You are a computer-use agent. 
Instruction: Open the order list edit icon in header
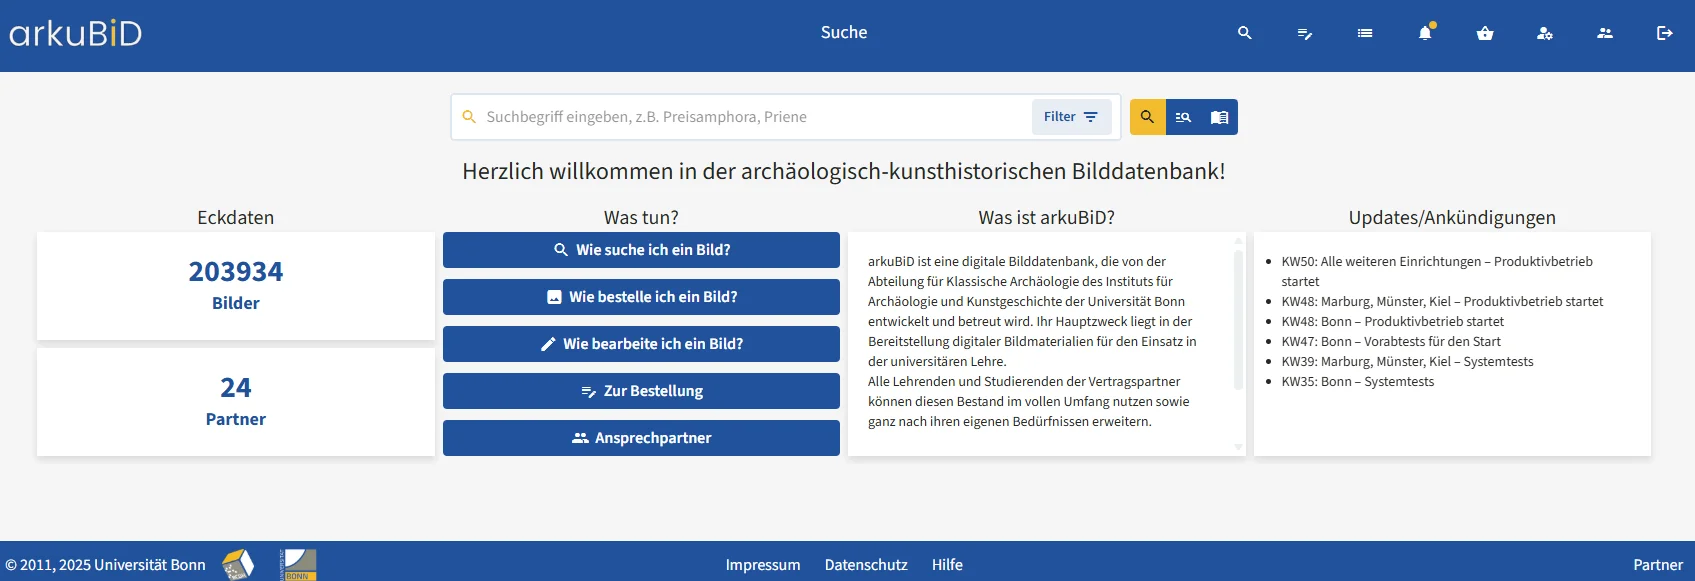click(x=1304, y=33)
